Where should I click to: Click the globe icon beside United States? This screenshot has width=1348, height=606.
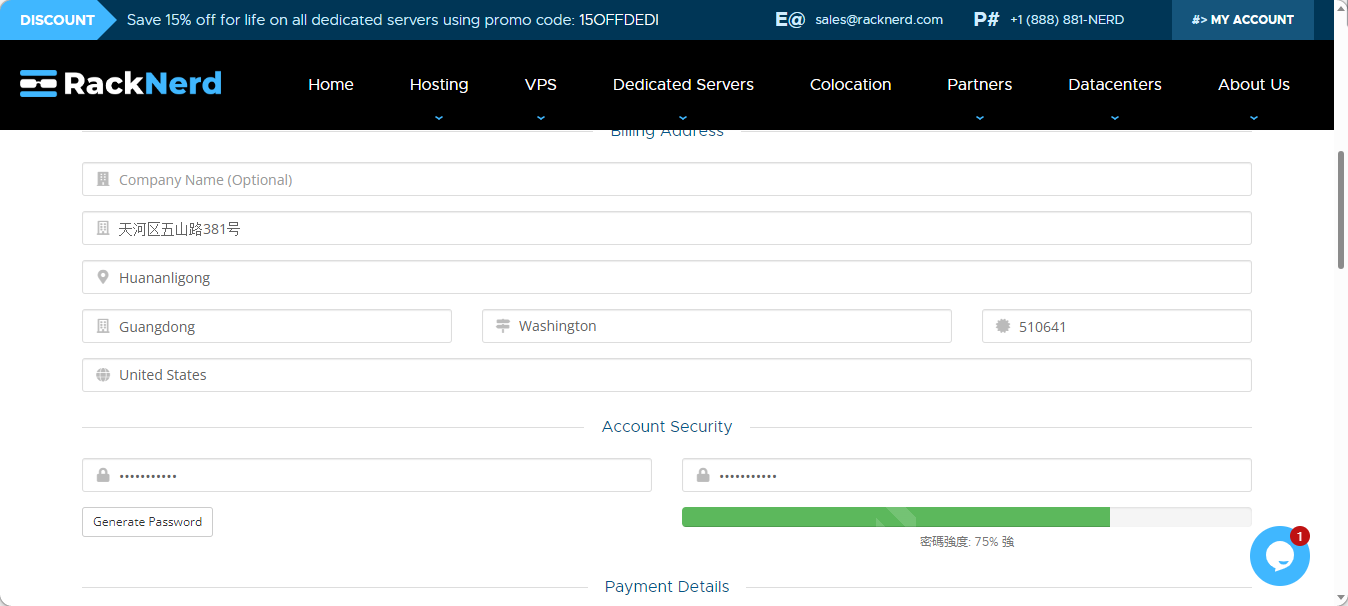tap(102, 375)
